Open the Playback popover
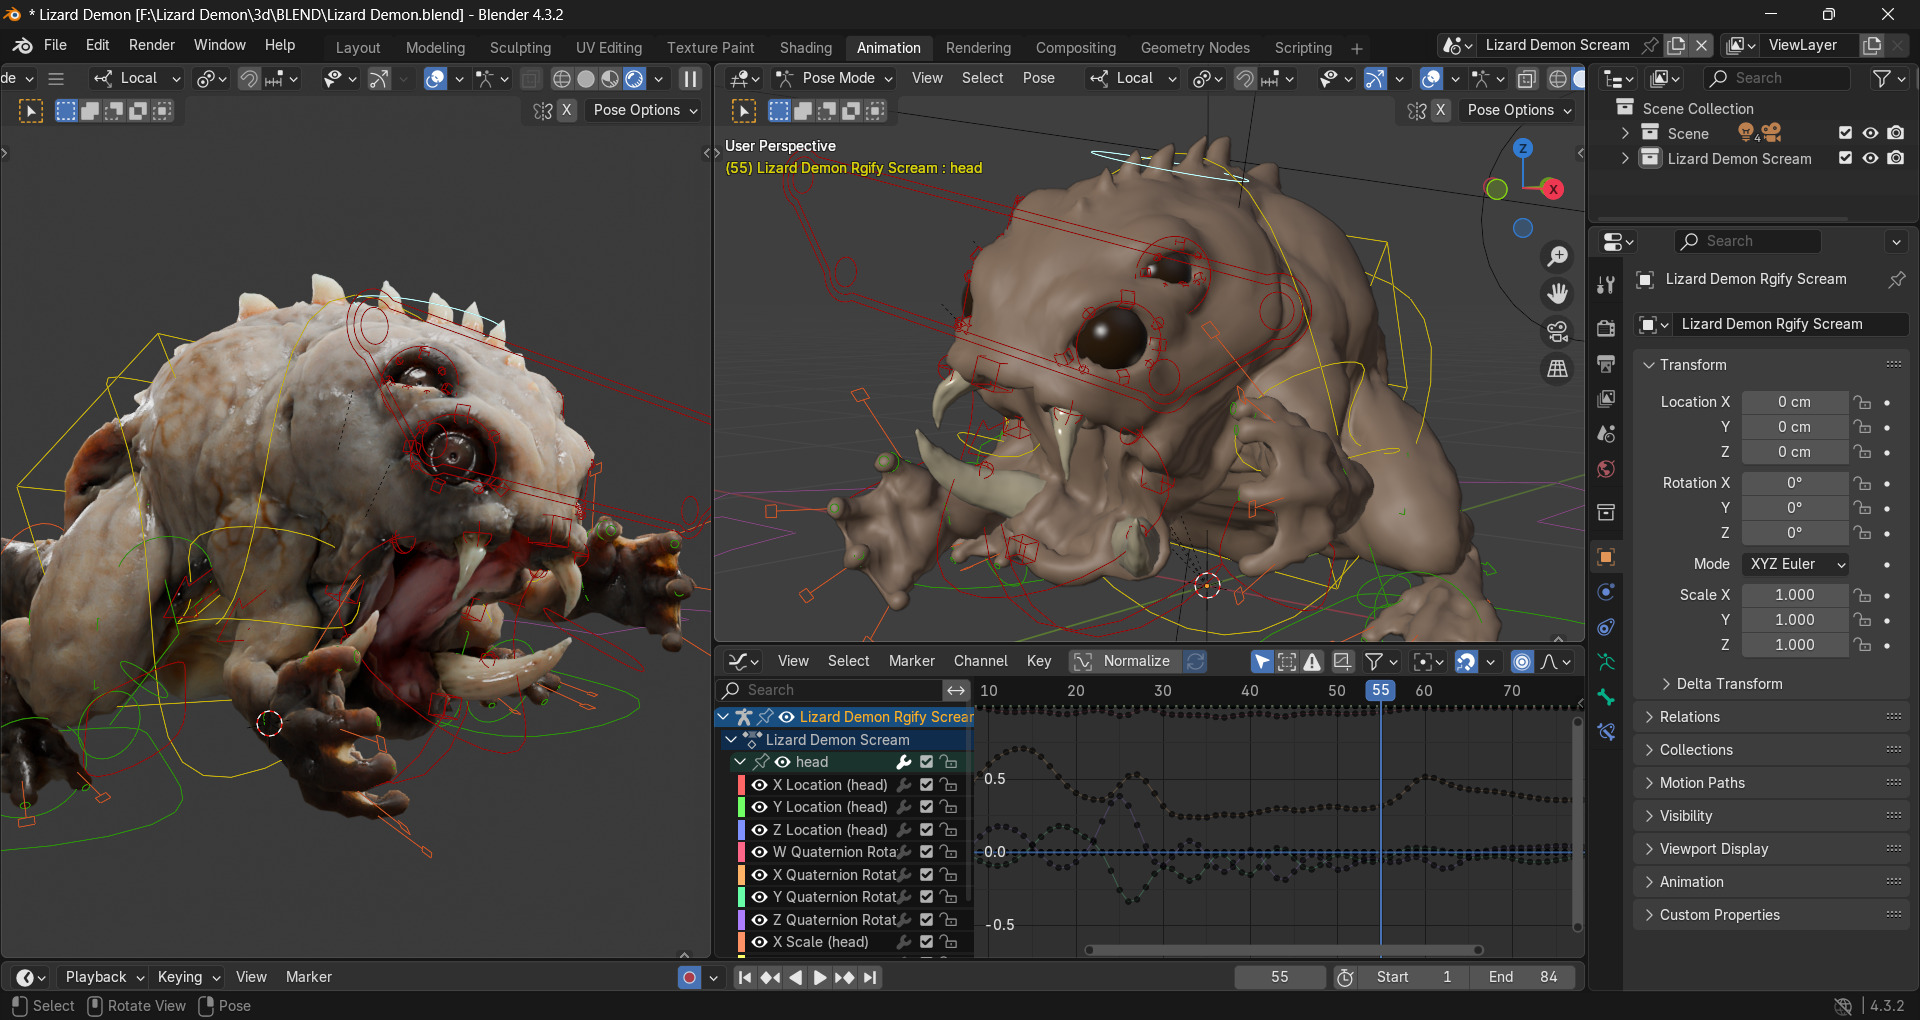 point(104,977)
